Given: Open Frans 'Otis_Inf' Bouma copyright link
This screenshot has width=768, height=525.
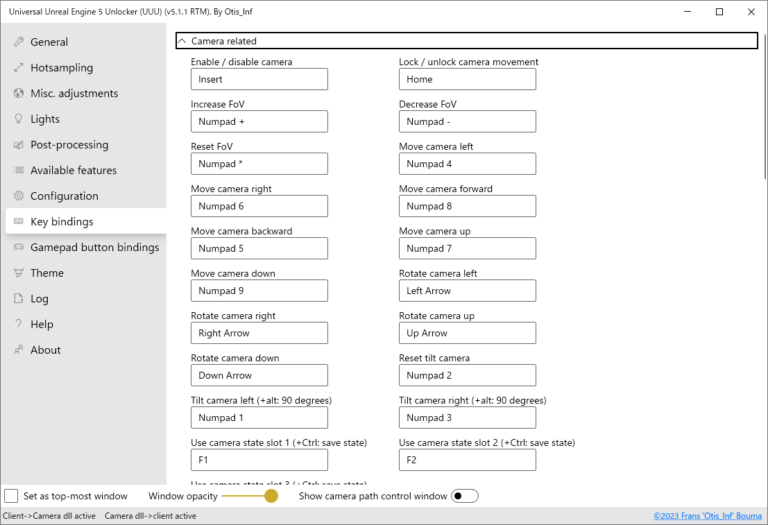Looking at the screenshot, I should tap(706, 516).
